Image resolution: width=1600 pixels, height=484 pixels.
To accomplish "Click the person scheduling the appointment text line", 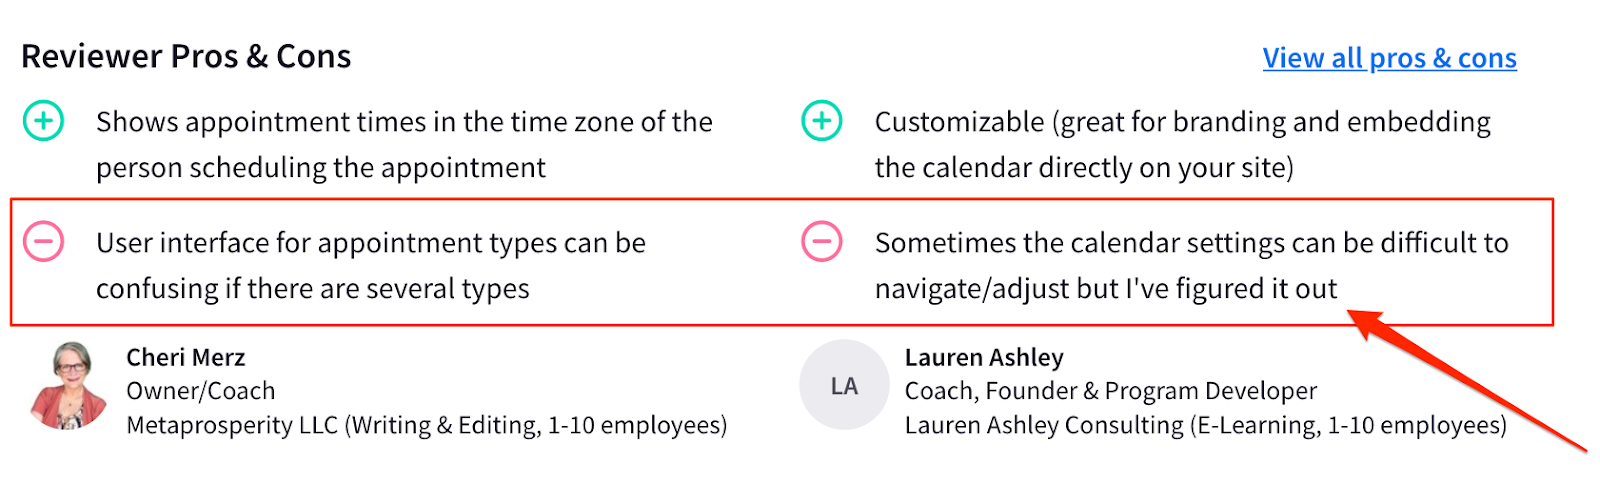I will 320,167.
